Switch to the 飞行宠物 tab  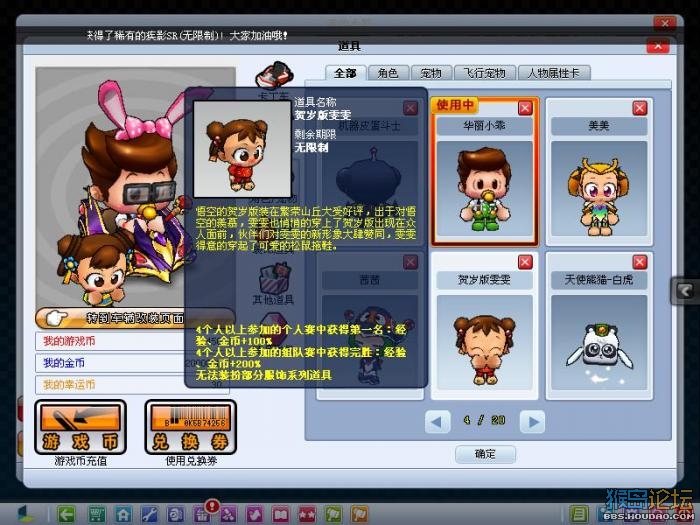tap(484, 73)
